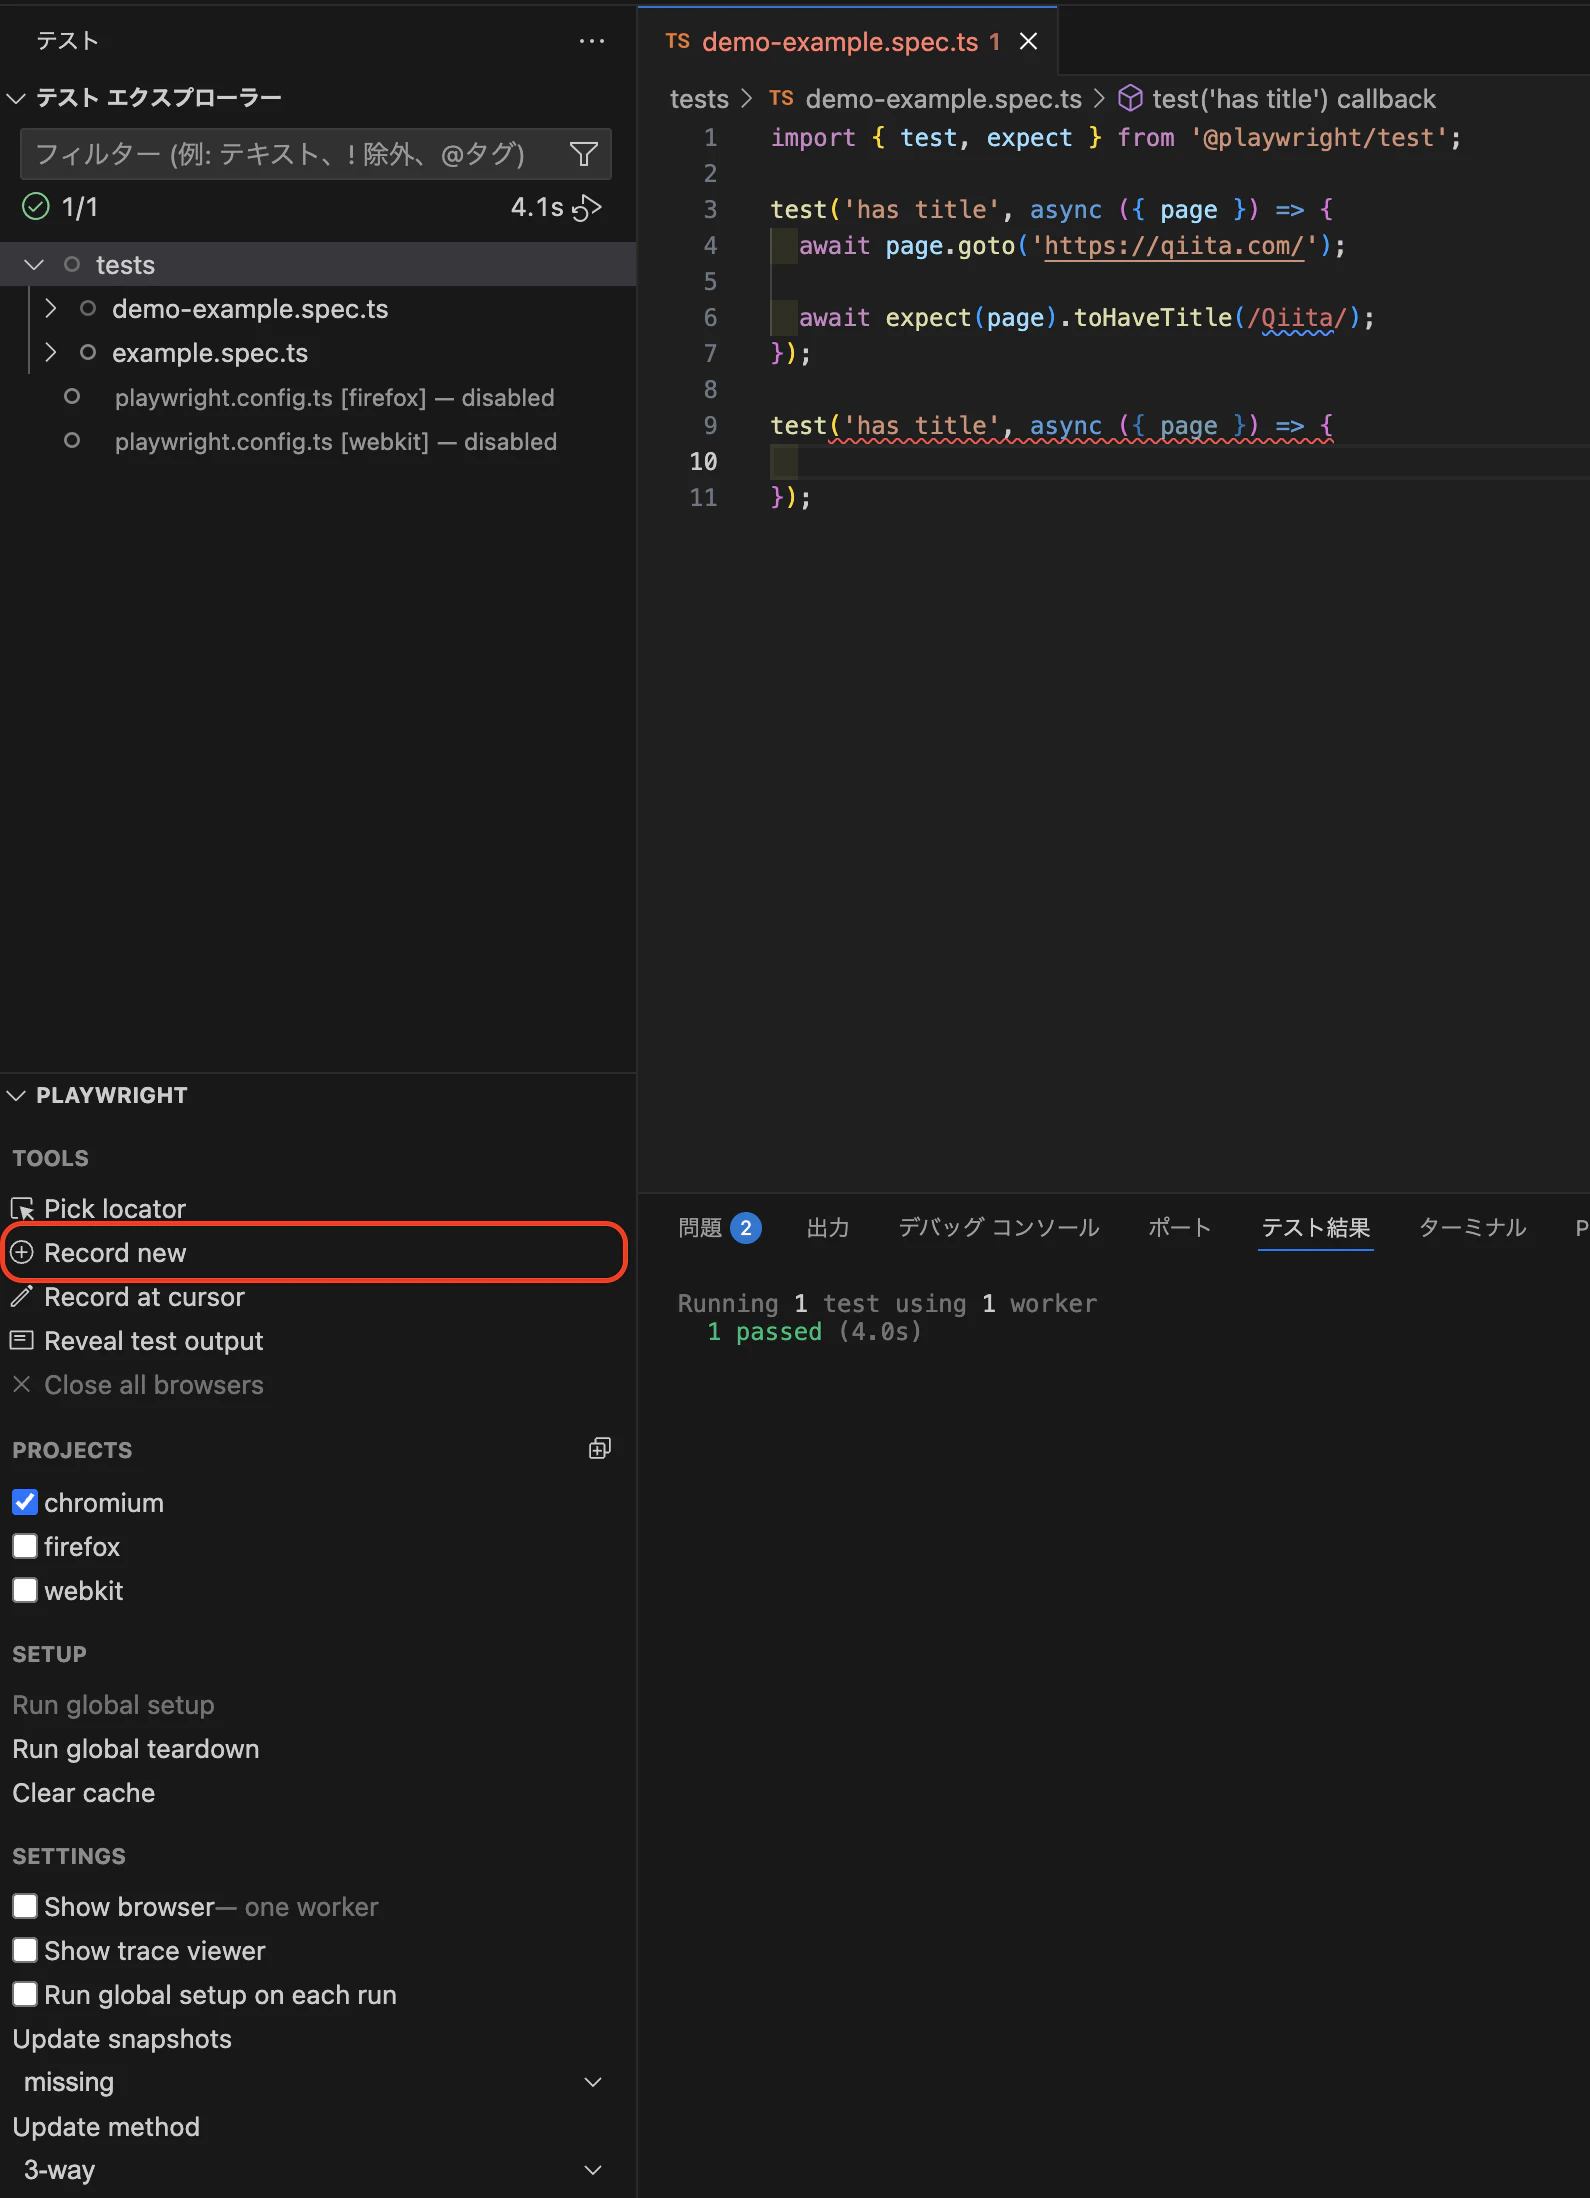Click Clear cache

point(84,1792)
